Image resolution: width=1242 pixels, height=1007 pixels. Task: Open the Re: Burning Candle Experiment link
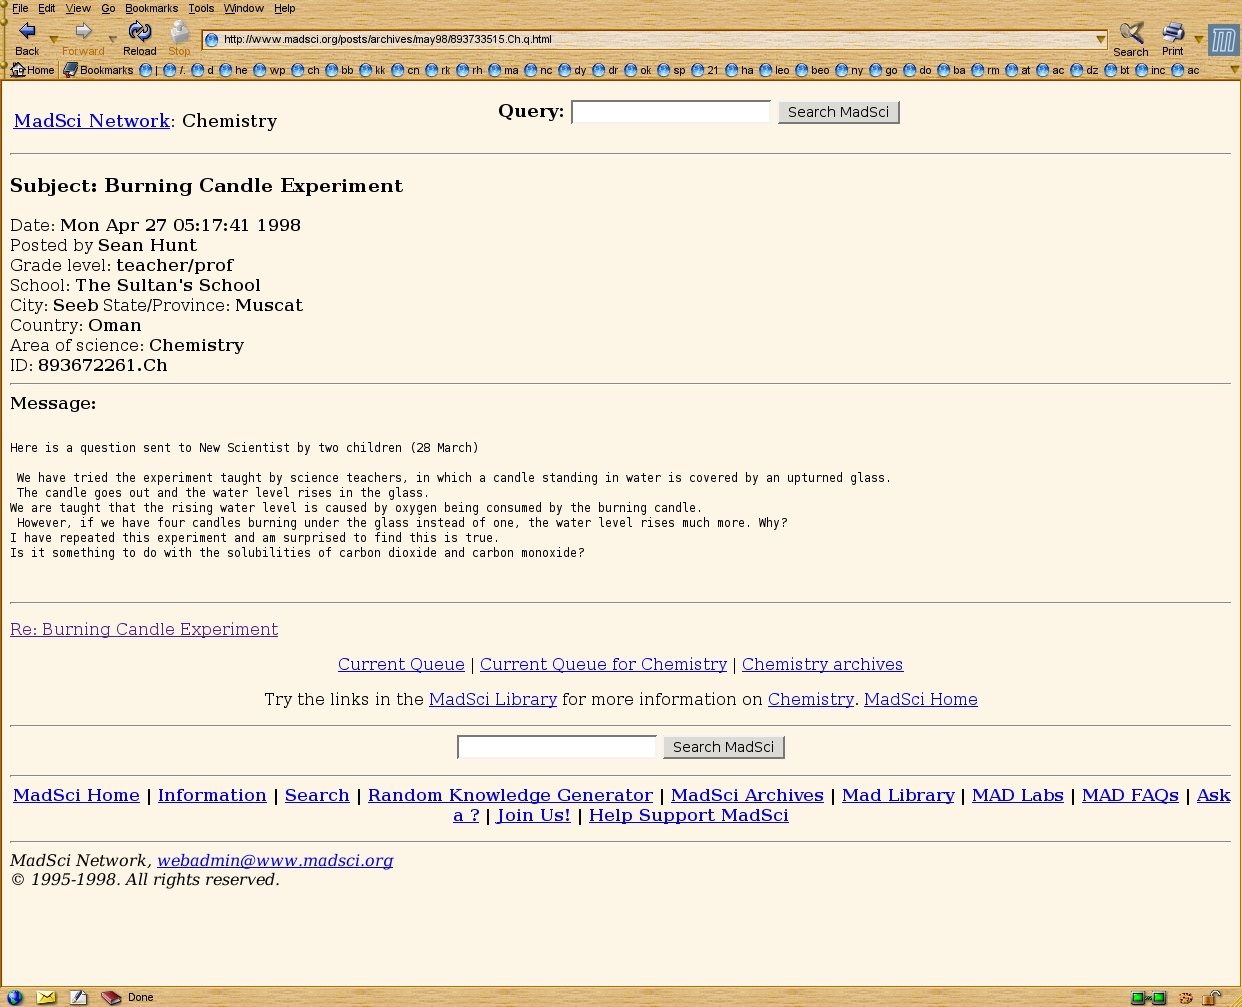click(144, 629)
